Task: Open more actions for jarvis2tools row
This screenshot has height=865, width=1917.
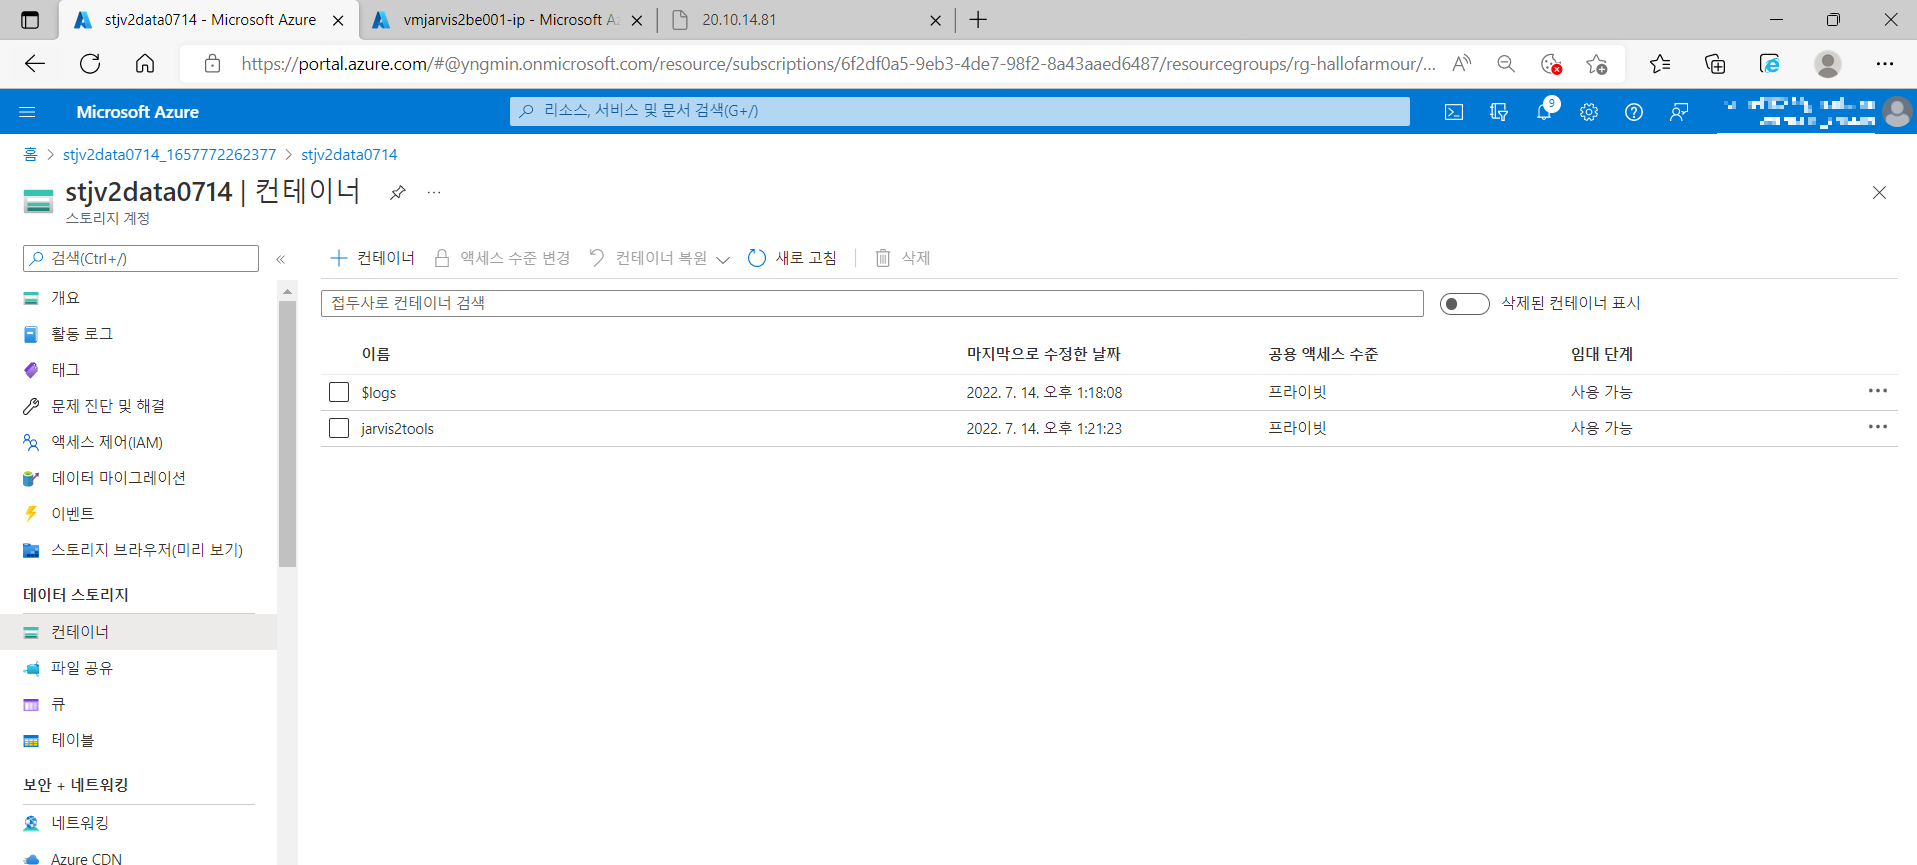Action: click(x=1877, y=427)
